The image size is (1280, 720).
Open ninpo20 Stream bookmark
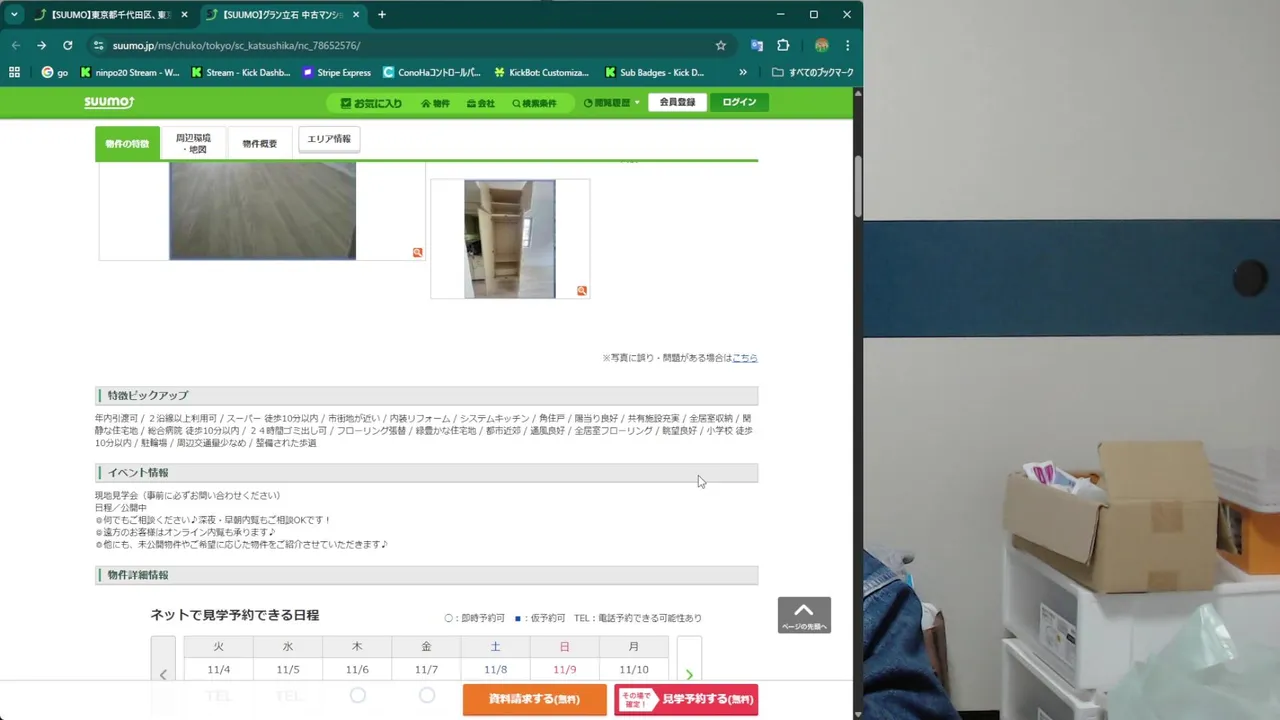(130, 72)
